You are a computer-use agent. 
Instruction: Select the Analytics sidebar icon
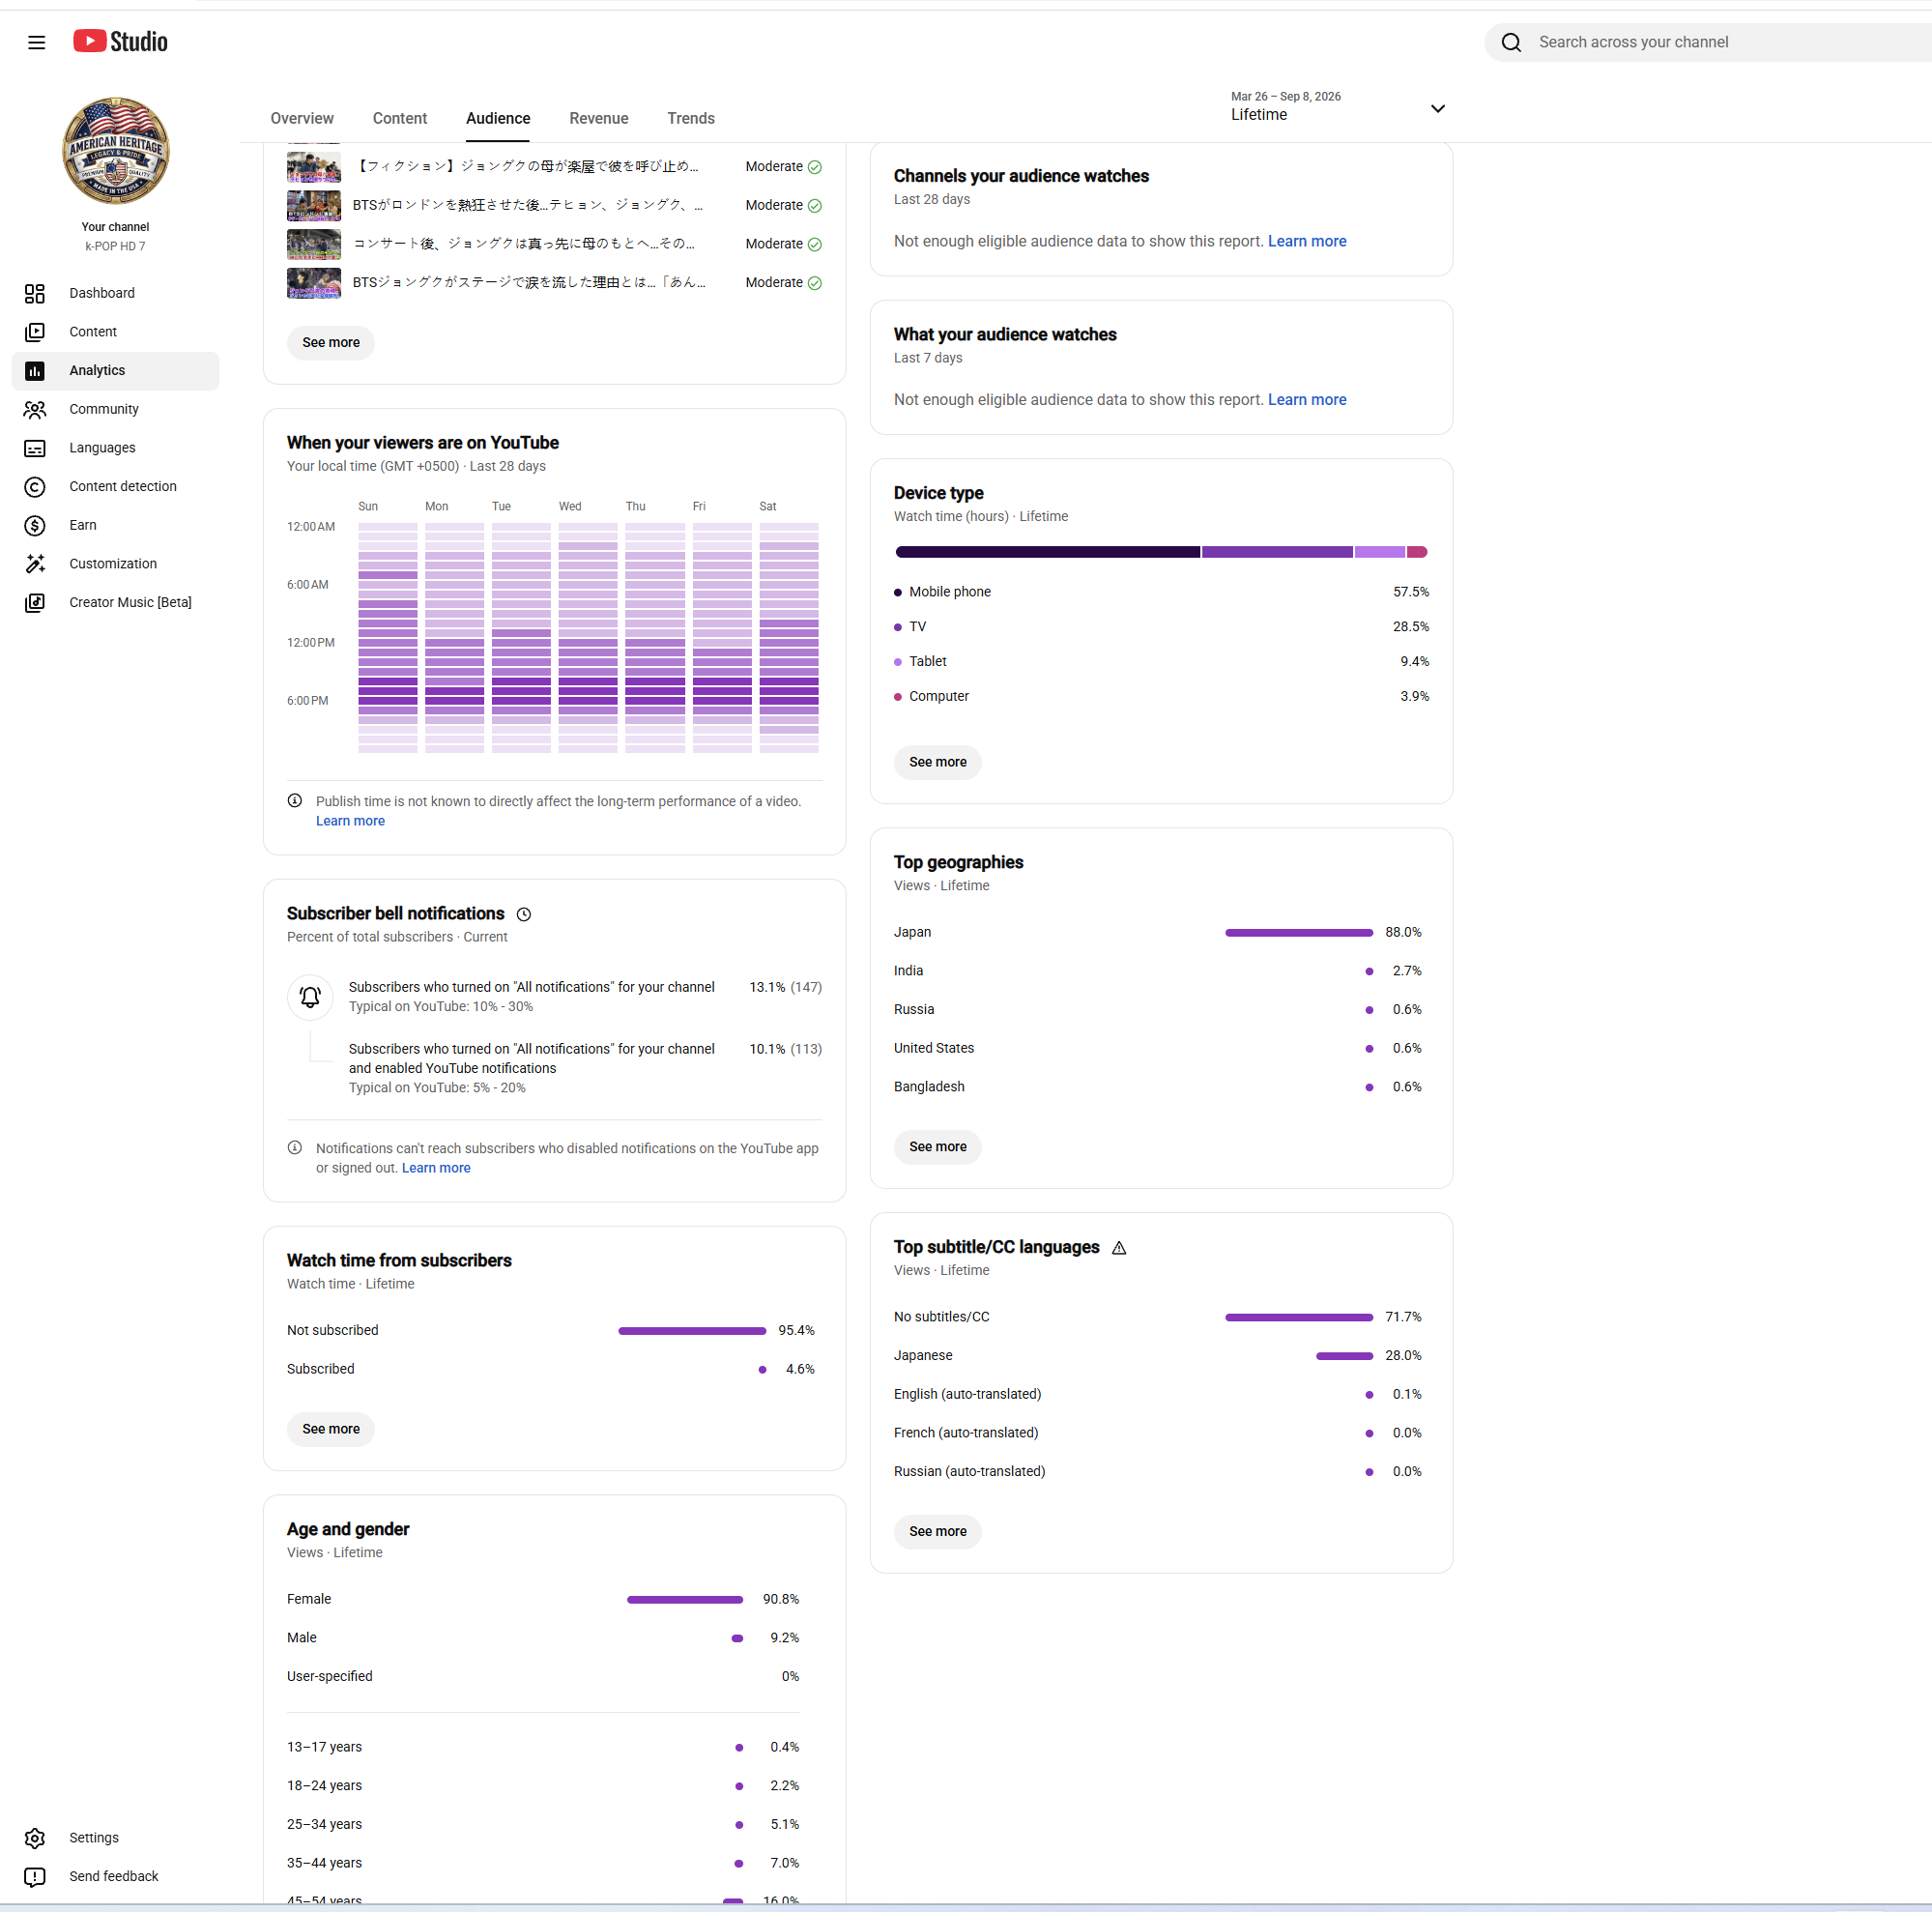click(x=35, y=371)
